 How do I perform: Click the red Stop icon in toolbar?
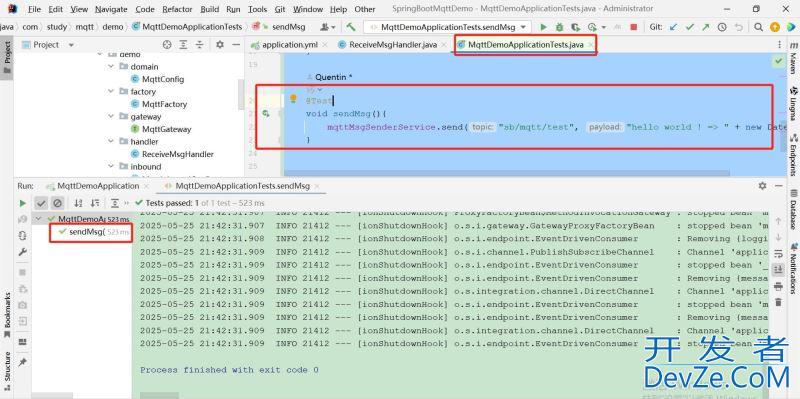pyautogui.click(x=634, y=27)
